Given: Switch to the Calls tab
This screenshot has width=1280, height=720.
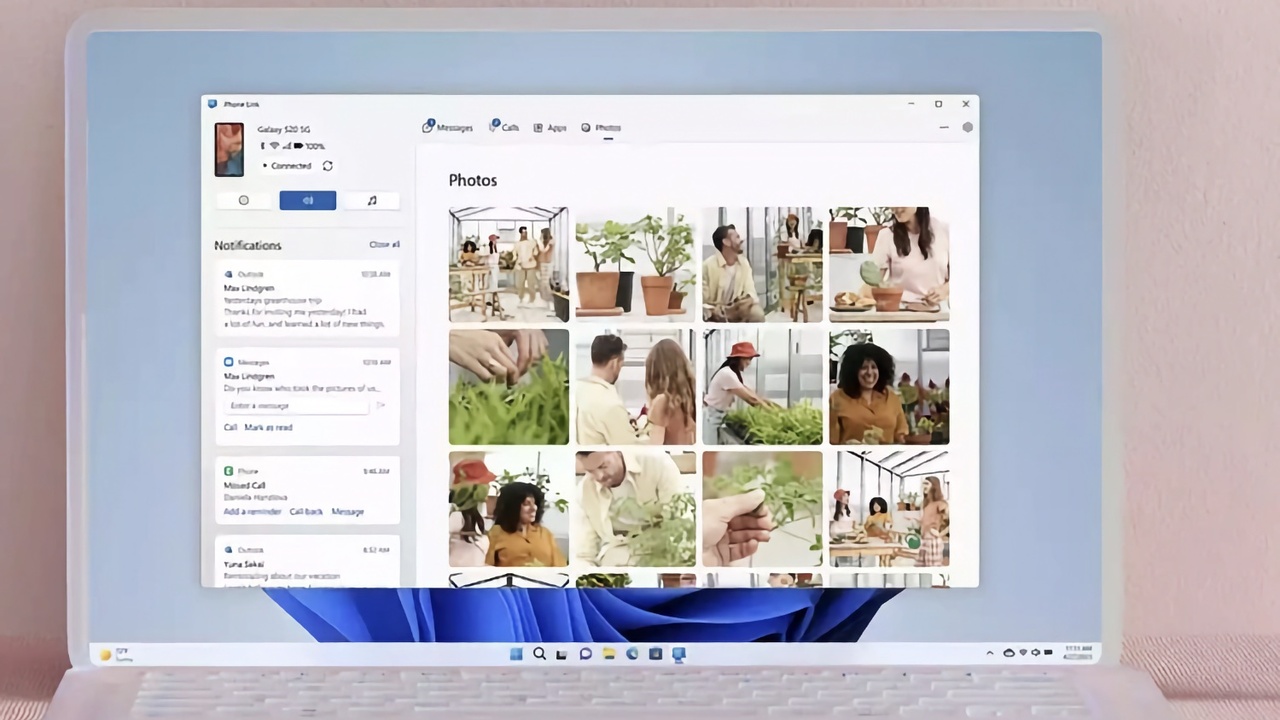Looking at the screenshot, I should (x=504, y=128).
